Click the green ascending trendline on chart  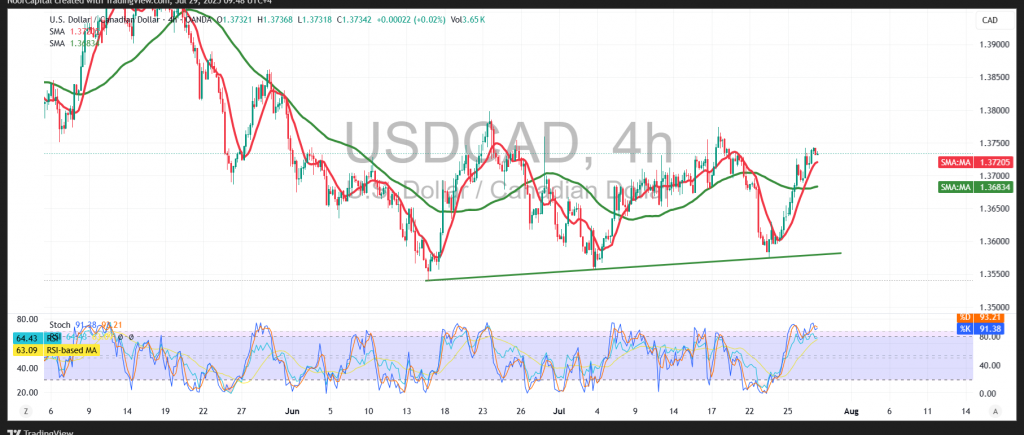(632, 266)
